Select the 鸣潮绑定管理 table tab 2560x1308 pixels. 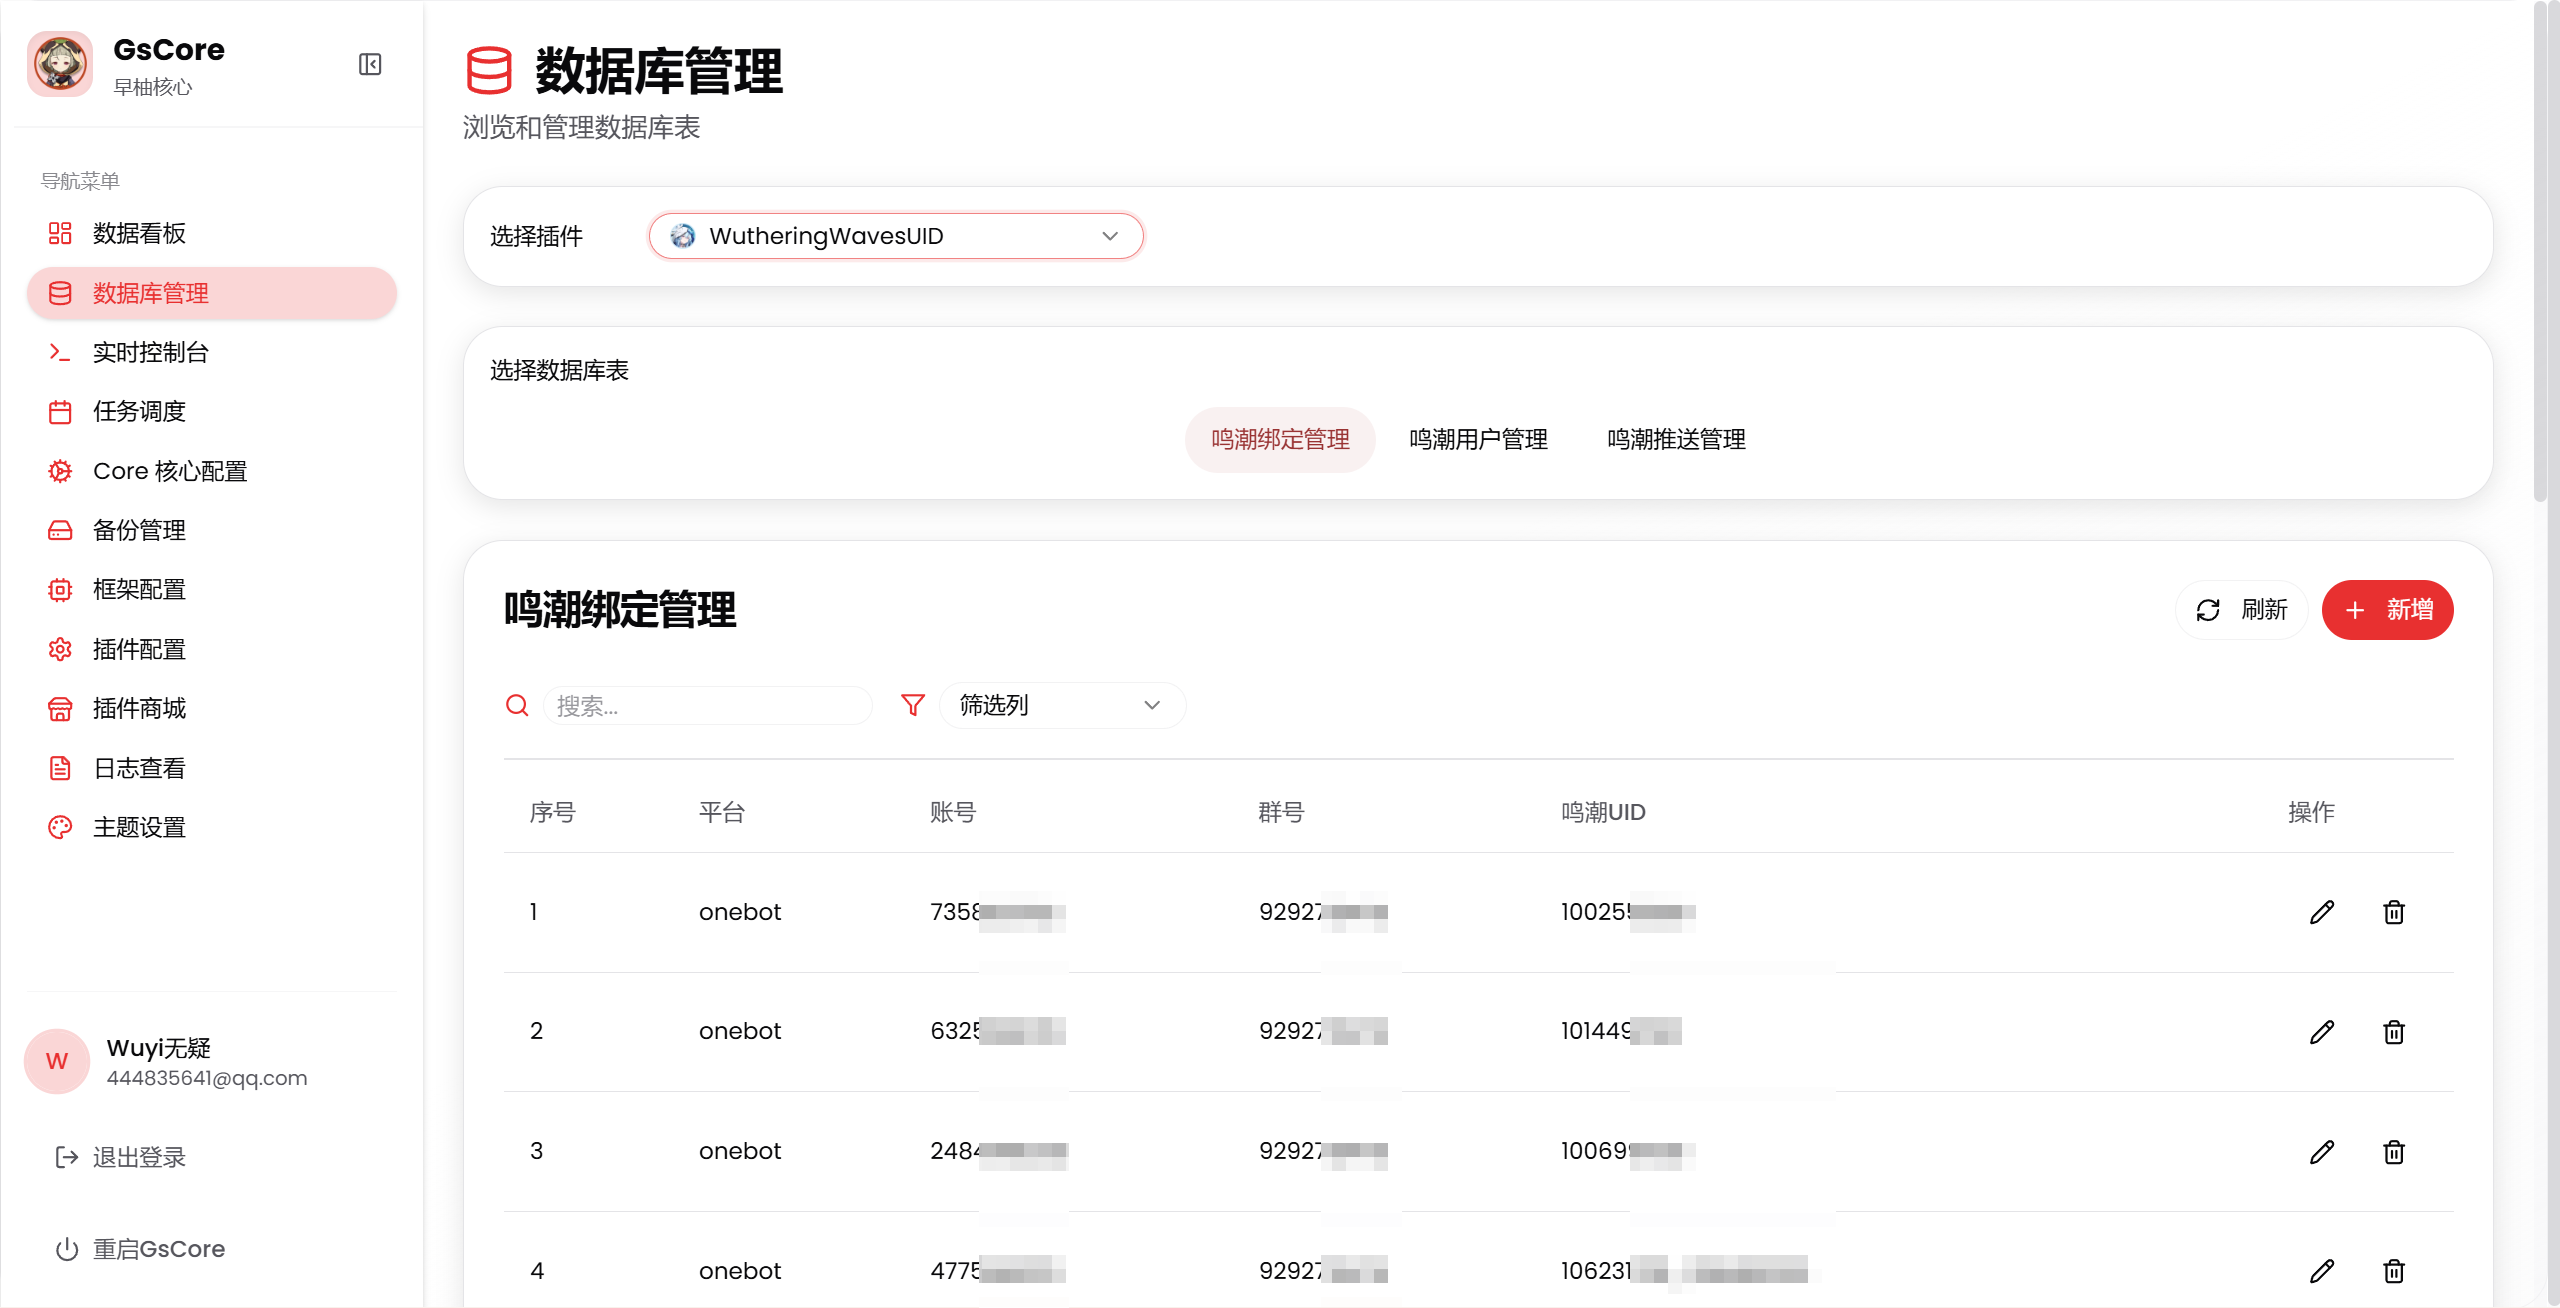tap(1280, 439)
